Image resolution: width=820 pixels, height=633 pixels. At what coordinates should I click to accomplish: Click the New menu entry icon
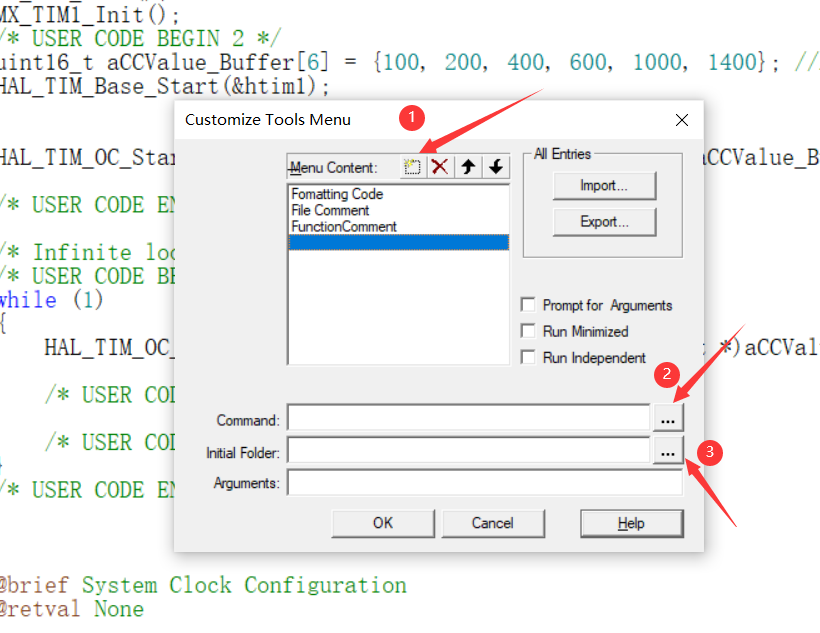click(412, 167)
